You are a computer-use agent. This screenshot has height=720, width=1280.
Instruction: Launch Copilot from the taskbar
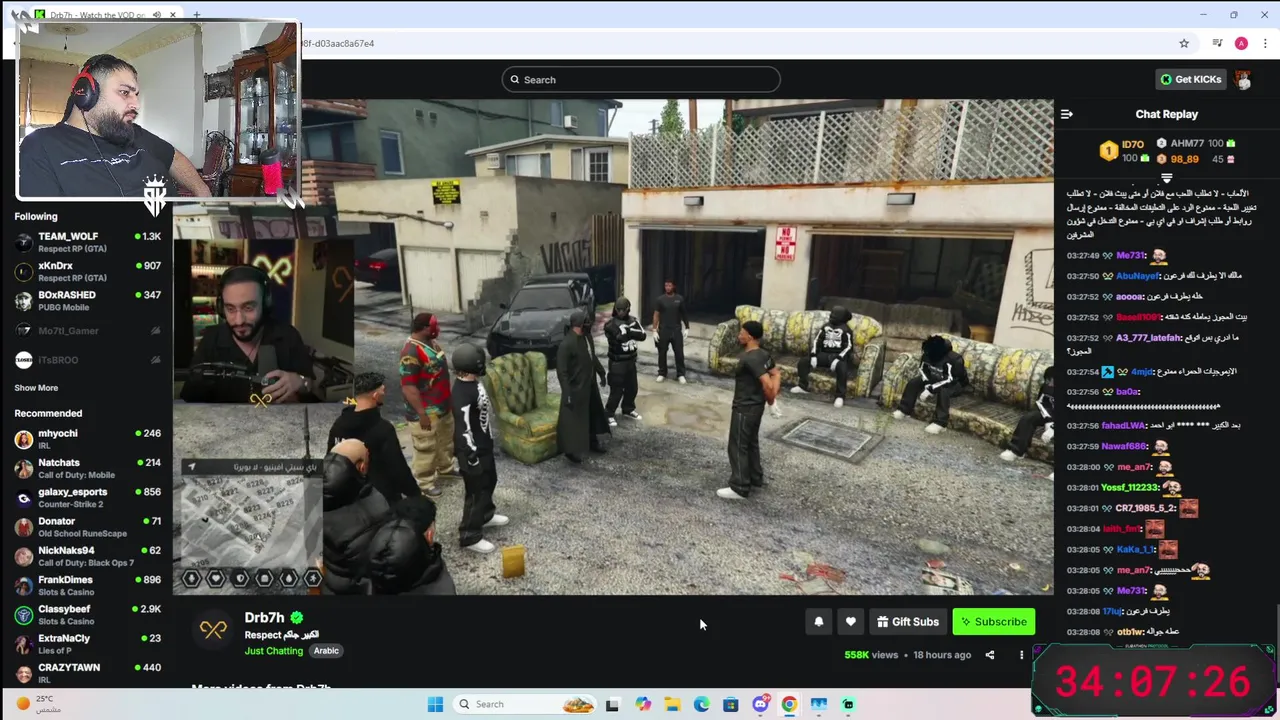tap(642, 704)
